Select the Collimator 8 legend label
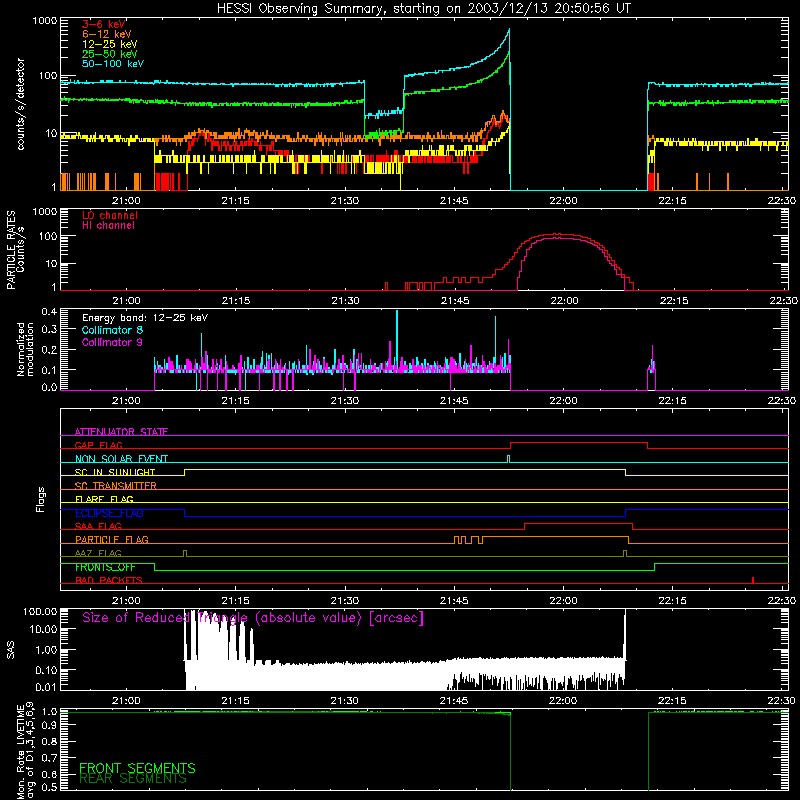The width and height of the screenshot is (800, 800). [x=112, y=330]
